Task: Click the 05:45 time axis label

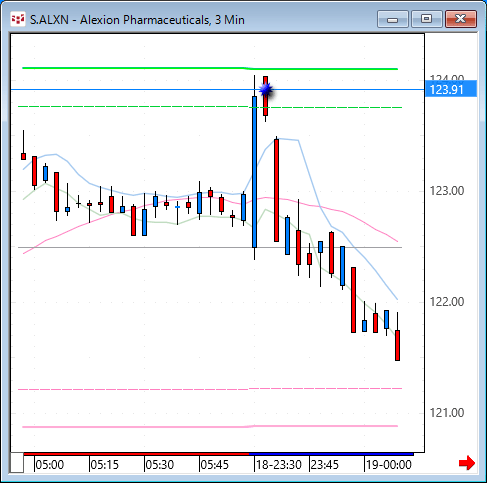Action: (215, 465)
